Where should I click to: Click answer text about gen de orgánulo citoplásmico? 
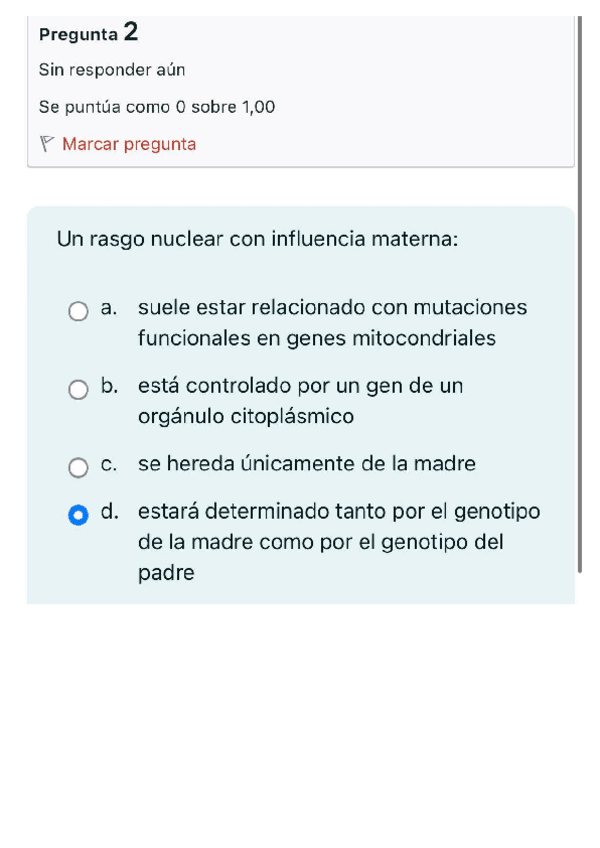[300, 400]
